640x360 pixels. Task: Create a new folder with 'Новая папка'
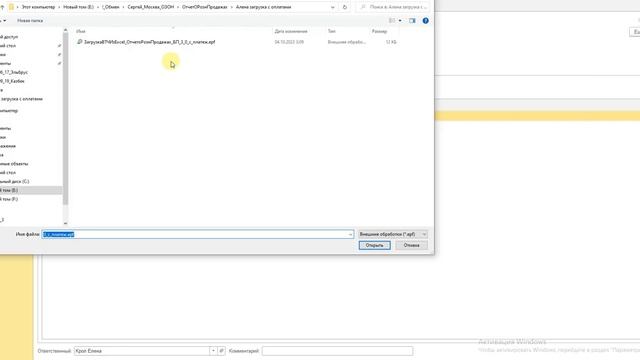coord(30,20)
